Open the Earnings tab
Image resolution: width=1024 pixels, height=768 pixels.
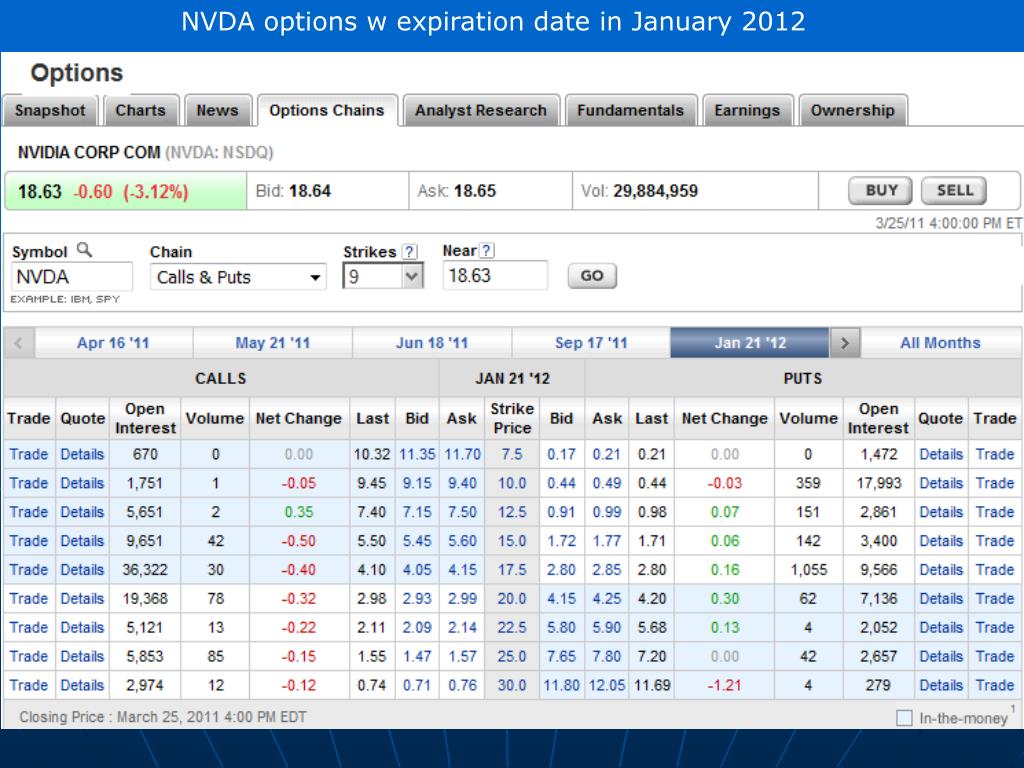click(747, 110)
